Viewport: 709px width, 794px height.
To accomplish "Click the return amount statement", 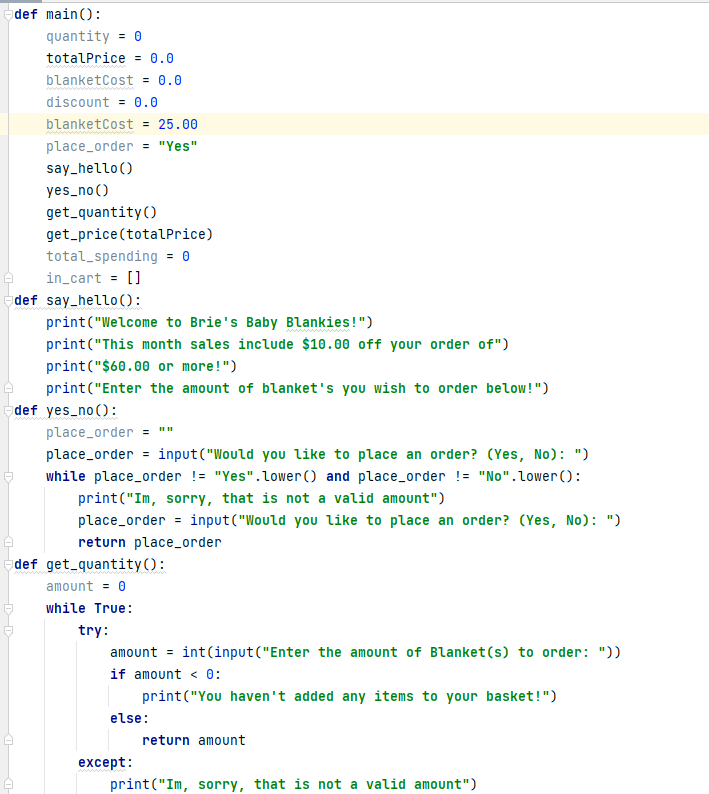I will pyautogui.click(x=194, y=740).
